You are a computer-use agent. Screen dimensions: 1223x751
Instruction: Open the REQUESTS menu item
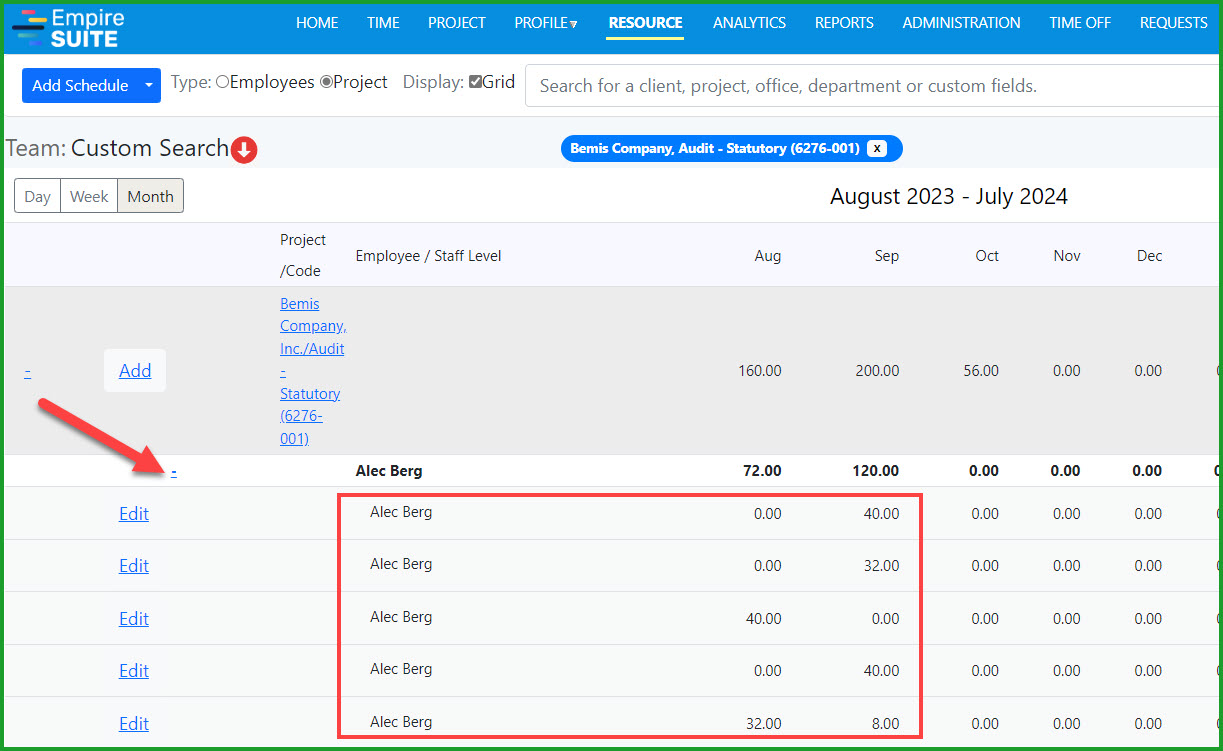pyautogui.click(x=1173, y=23)
